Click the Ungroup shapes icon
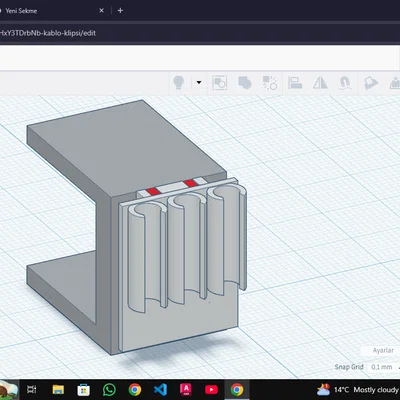Viewport: 400px width, 400px height. pos(270,83)
